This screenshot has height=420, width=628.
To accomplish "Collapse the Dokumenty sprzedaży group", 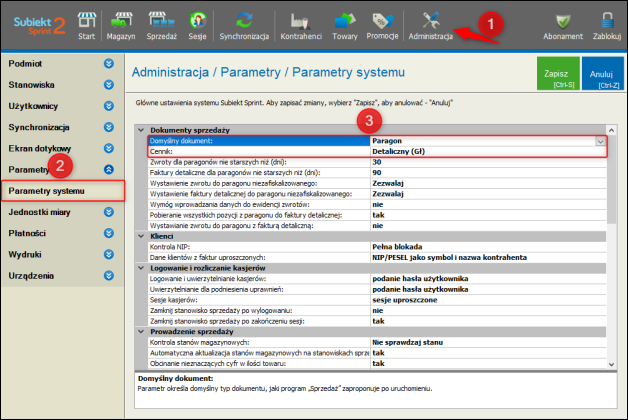I will [x=140, y=131].
